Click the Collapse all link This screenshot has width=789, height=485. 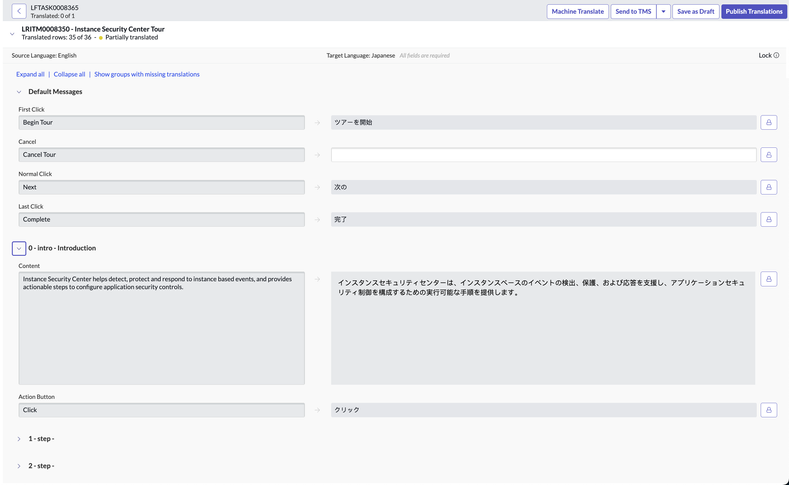coord(69,74)
